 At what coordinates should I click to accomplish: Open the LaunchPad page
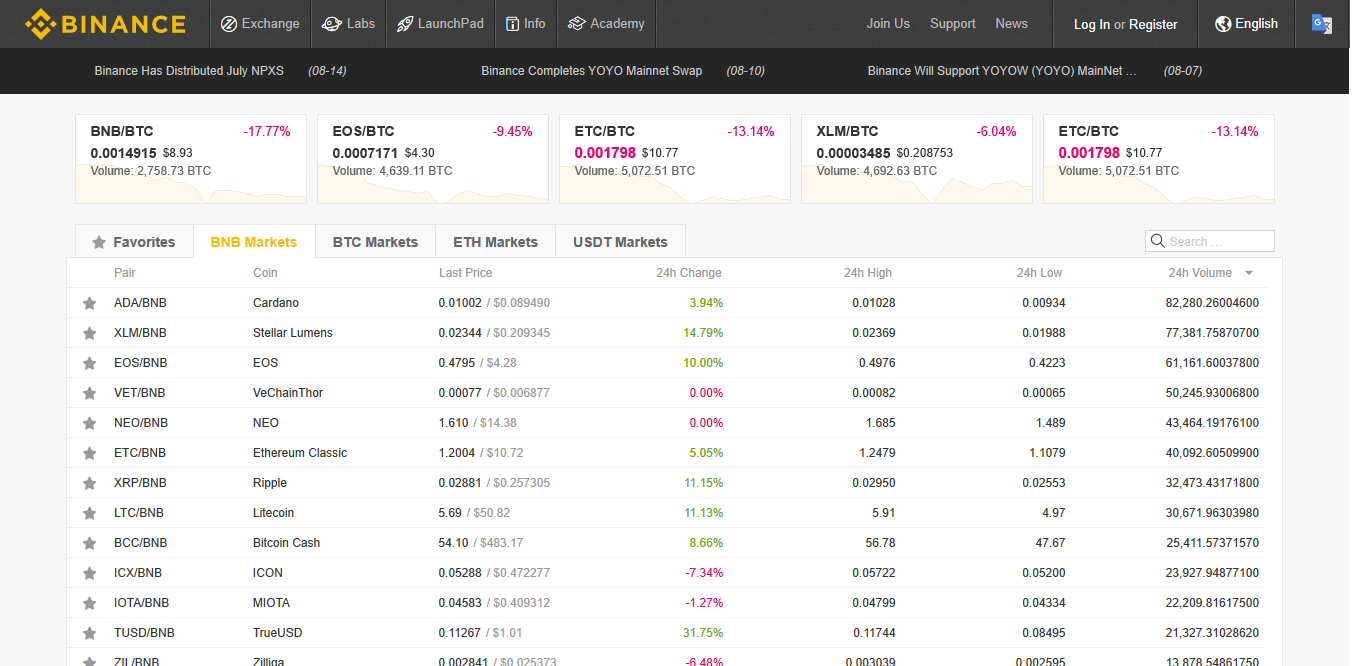click(440, 24)
